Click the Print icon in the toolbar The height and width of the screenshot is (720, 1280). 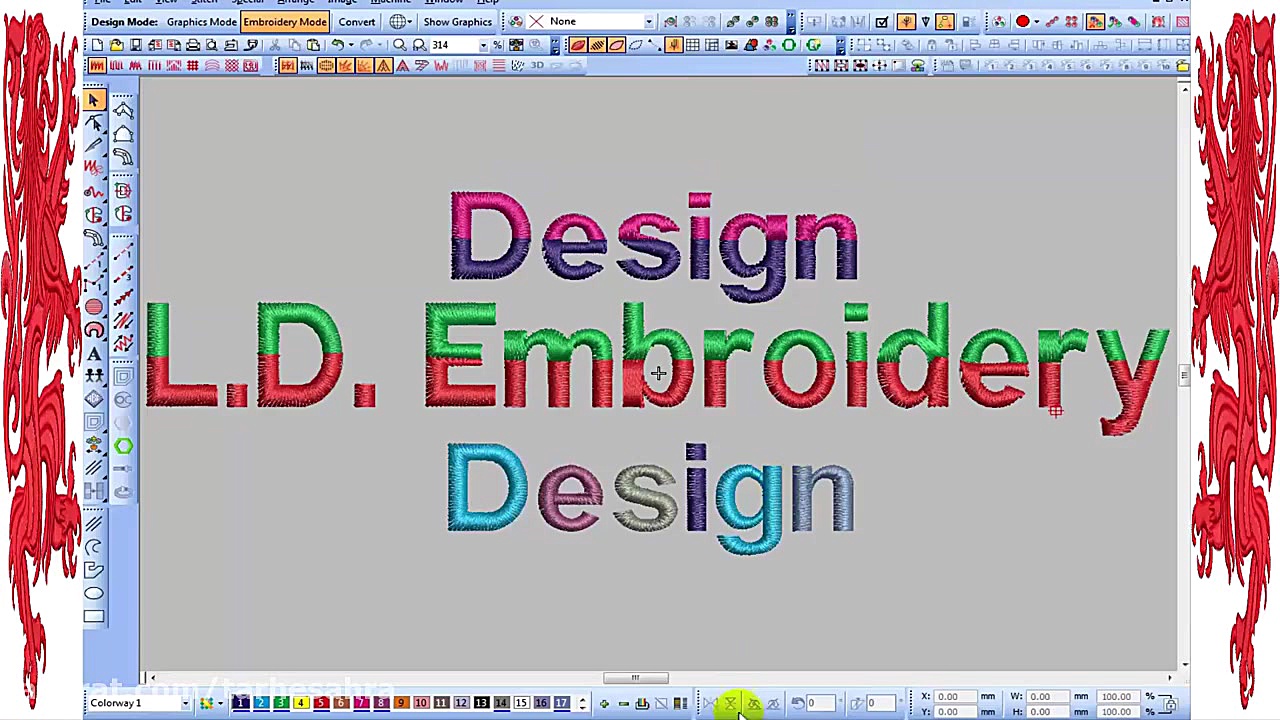tap(192, 45)
